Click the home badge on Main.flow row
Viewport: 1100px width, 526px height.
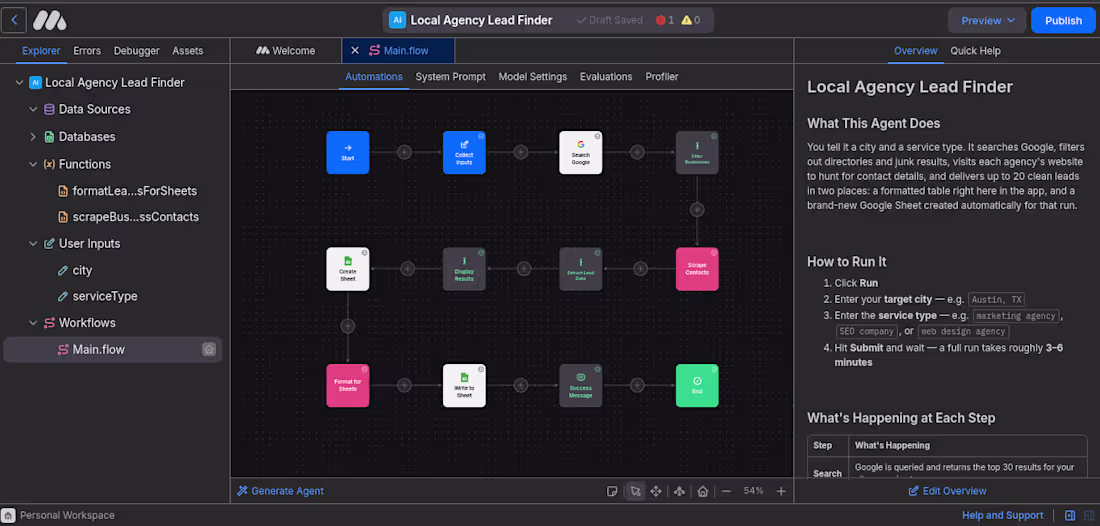209,349
